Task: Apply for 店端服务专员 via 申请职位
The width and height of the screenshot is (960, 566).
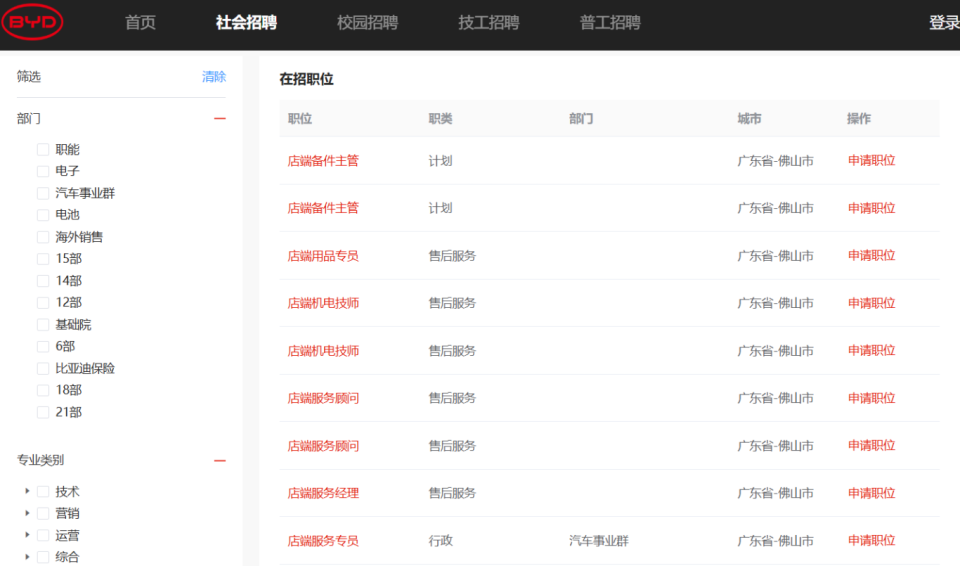Action: tap(871, 540)
